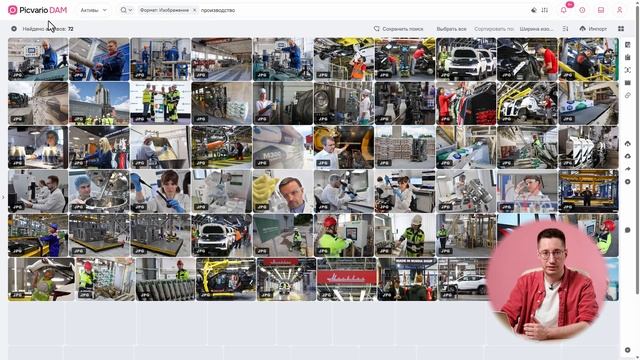Select thumbnail of blonde woman in blue jacket
Viewport: 640px width, 360px height.
tap(99, 147)
